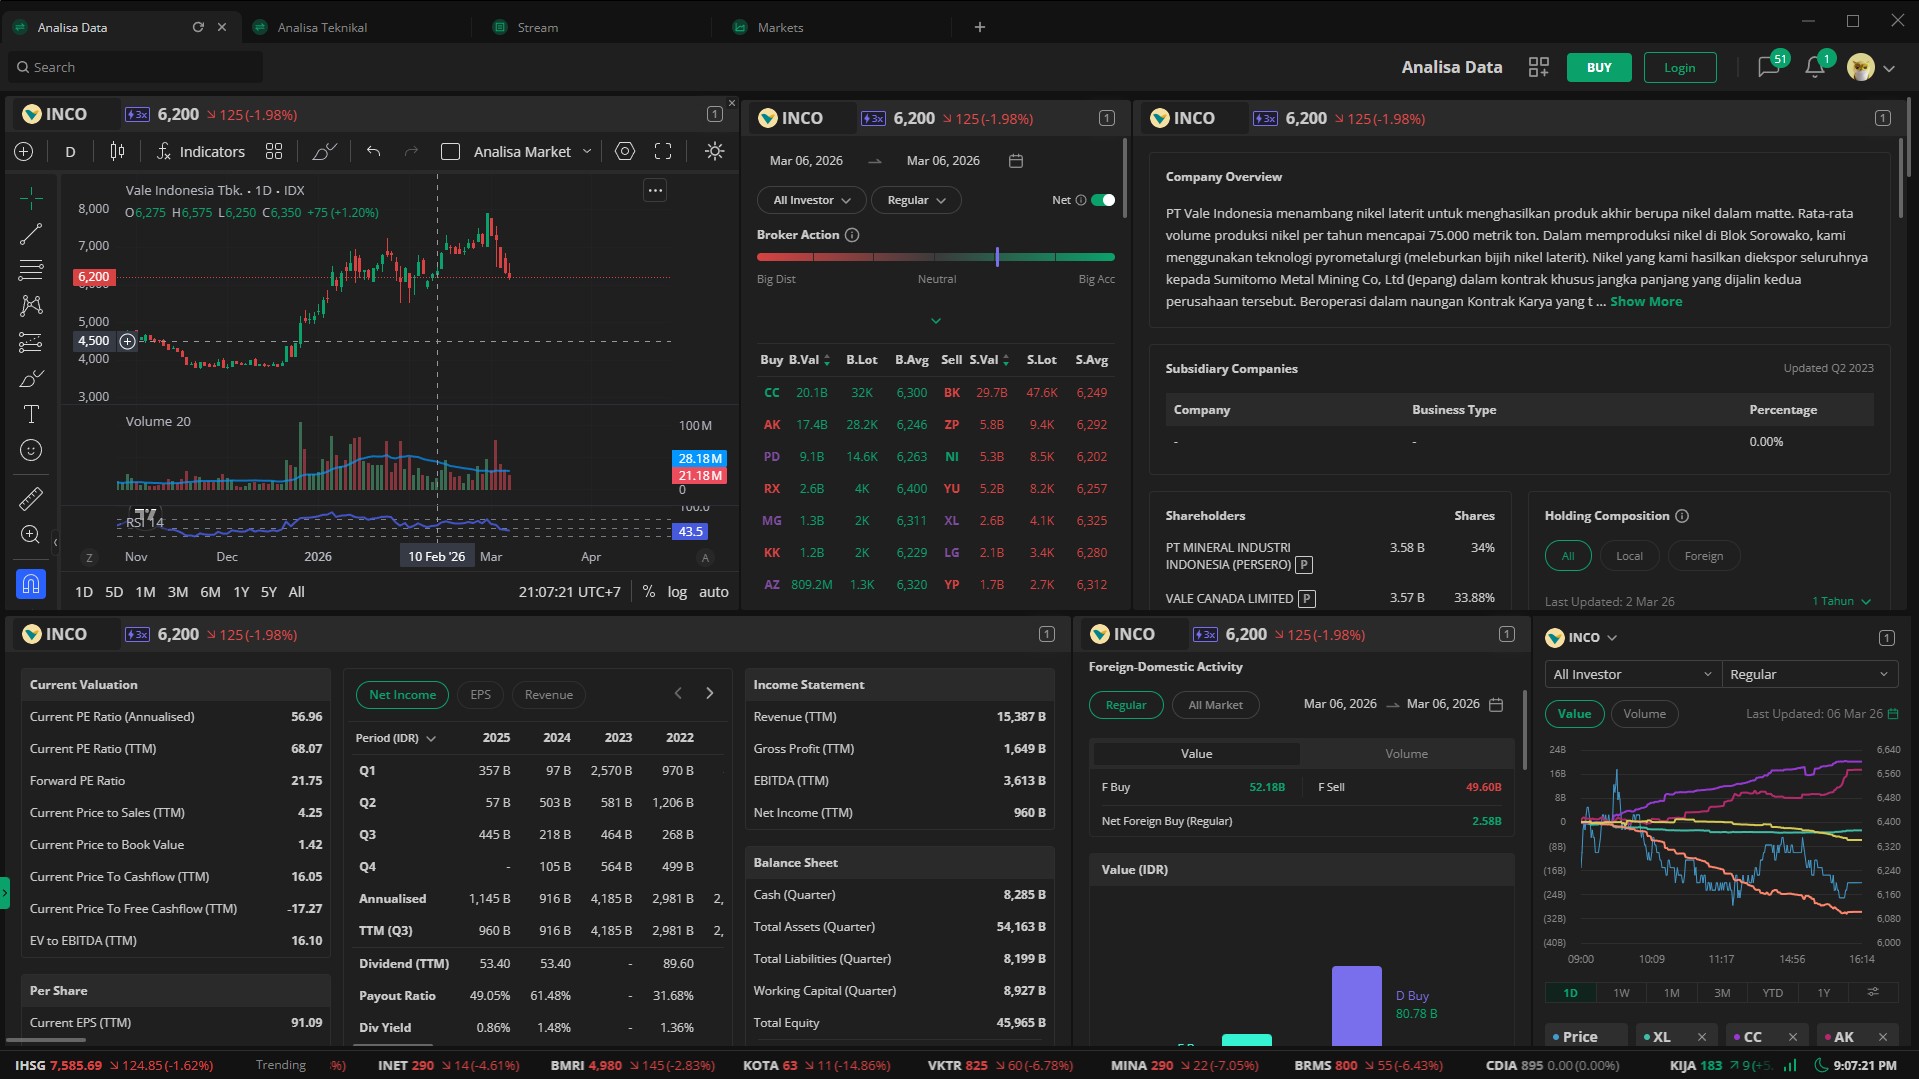
Task: Click the Broker Action neutral slider marker
Action: pos(997,257)
